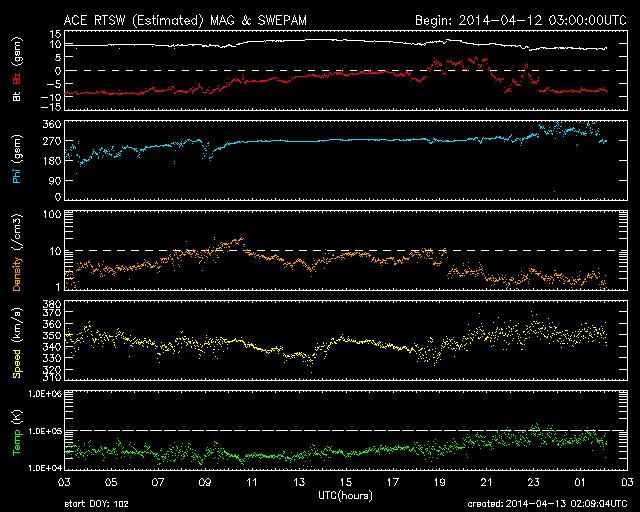Click the '13' hour label on time axis

click(x=299, y=482)
